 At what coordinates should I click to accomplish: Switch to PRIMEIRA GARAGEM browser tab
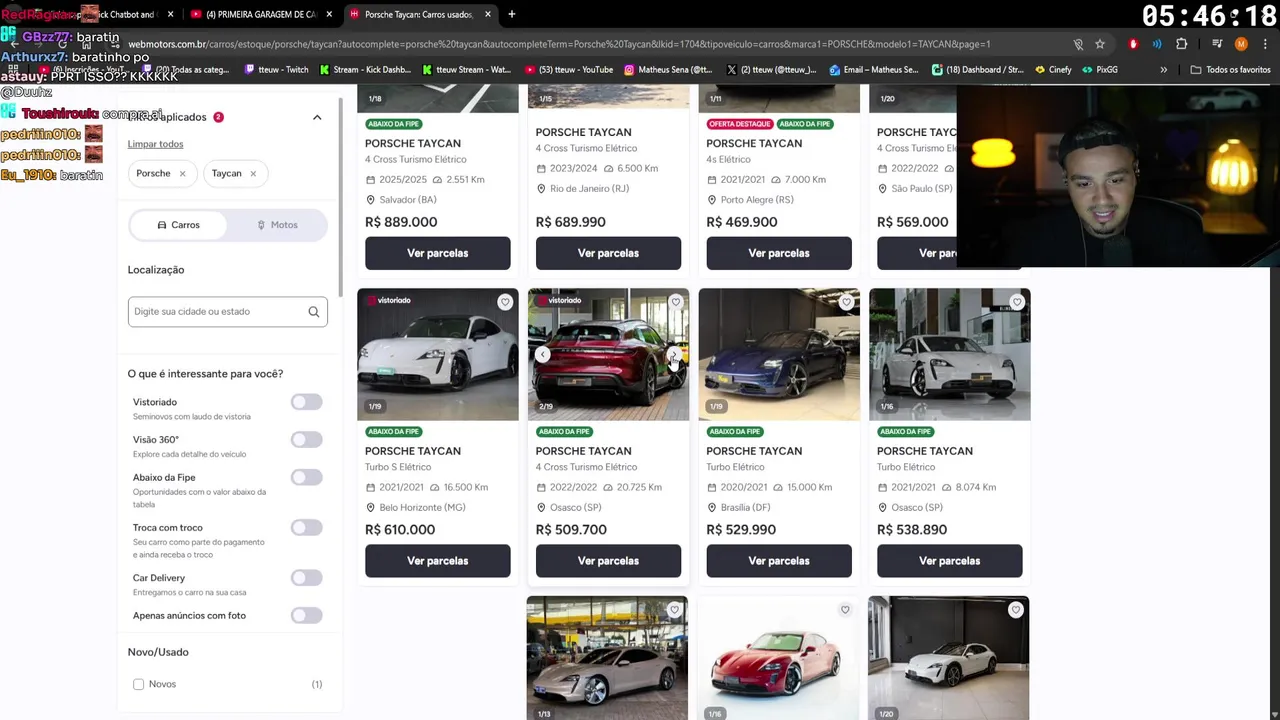pos(262,14)
